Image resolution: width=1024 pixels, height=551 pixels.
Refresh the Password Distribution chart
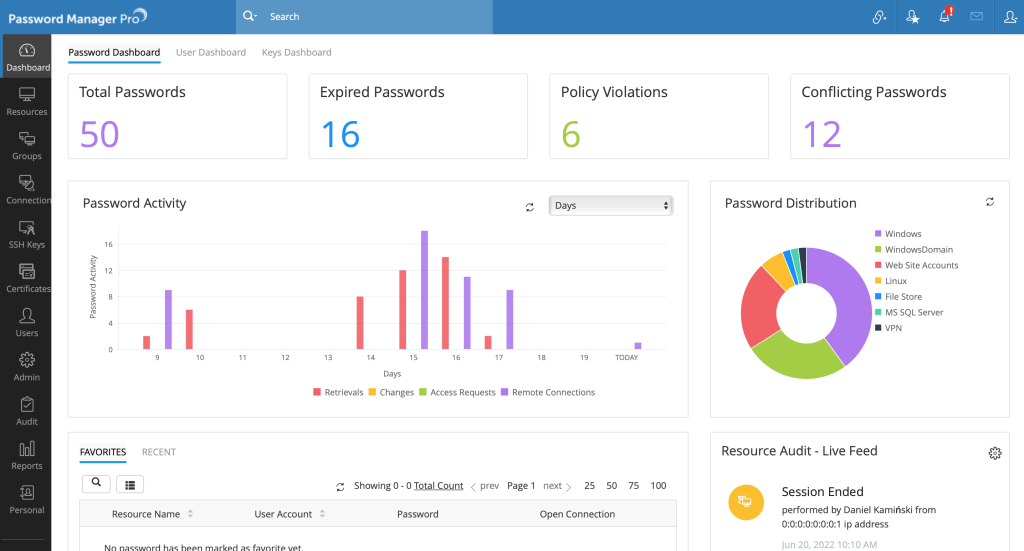coord(990,202)
